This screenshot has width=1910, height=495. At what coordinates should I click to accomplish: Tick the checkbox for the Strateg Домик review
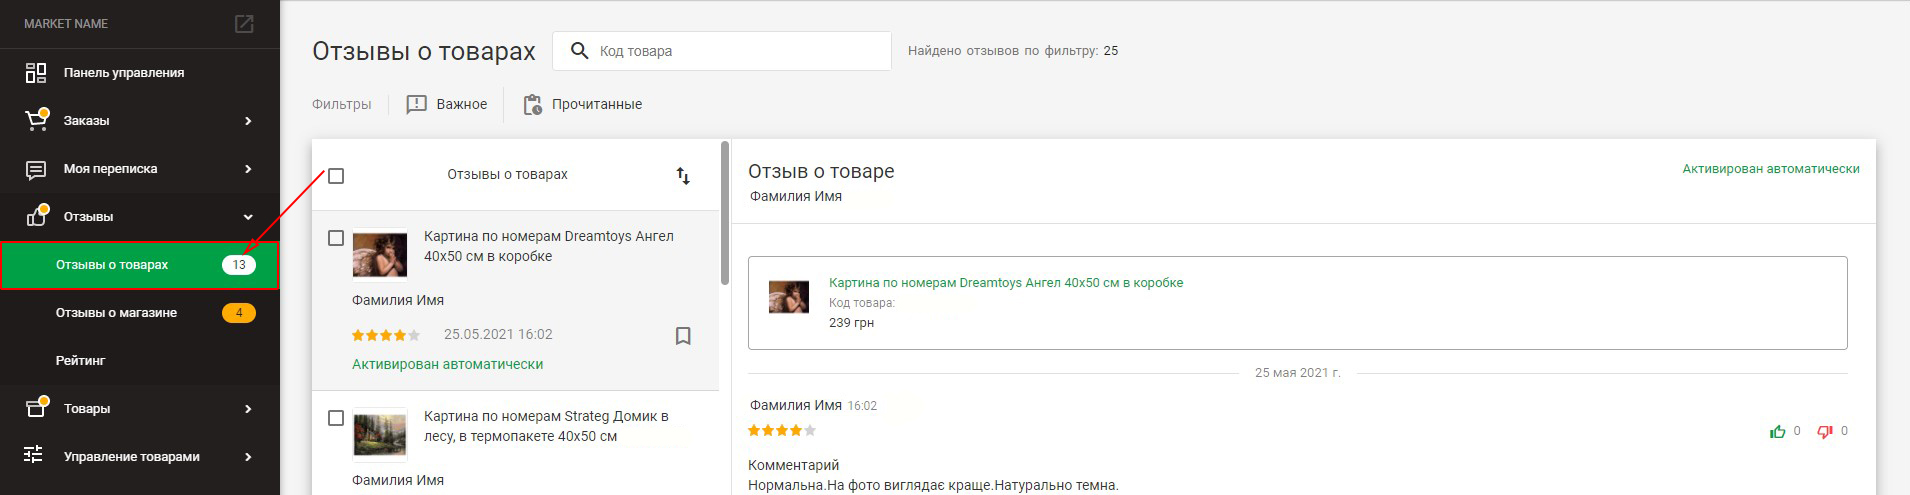336,418
